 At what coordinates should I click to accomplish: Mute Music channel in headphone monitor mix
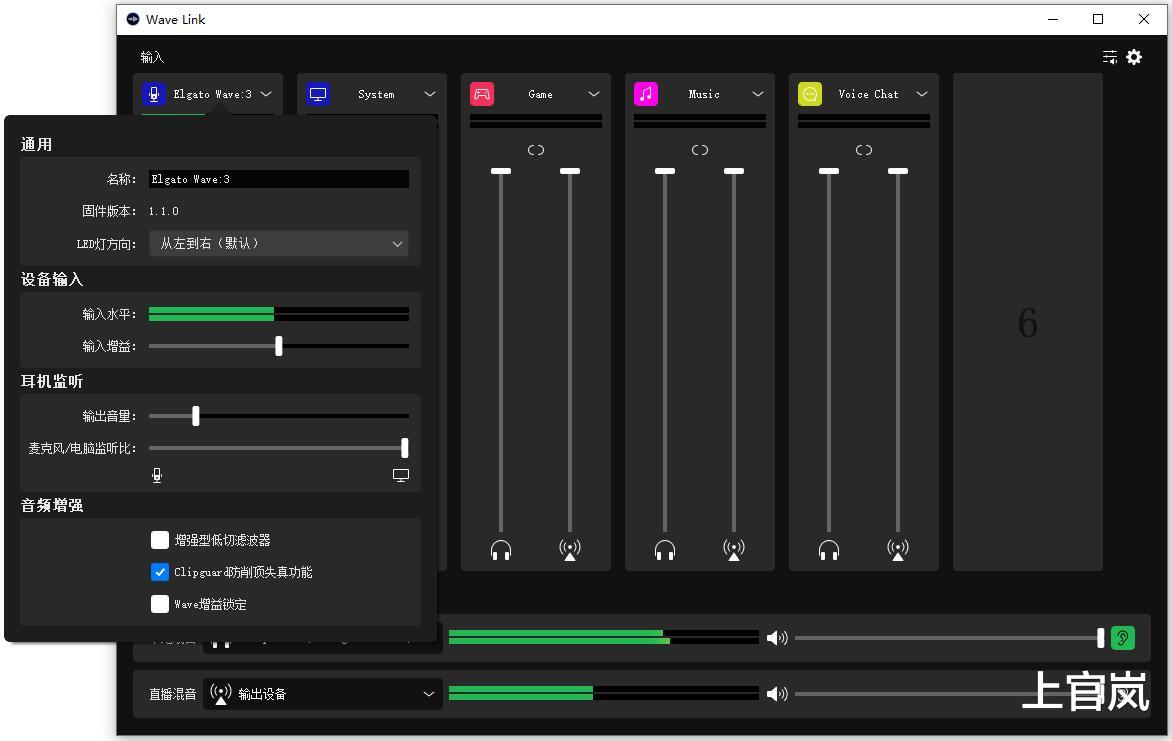[x=664, y=550]
